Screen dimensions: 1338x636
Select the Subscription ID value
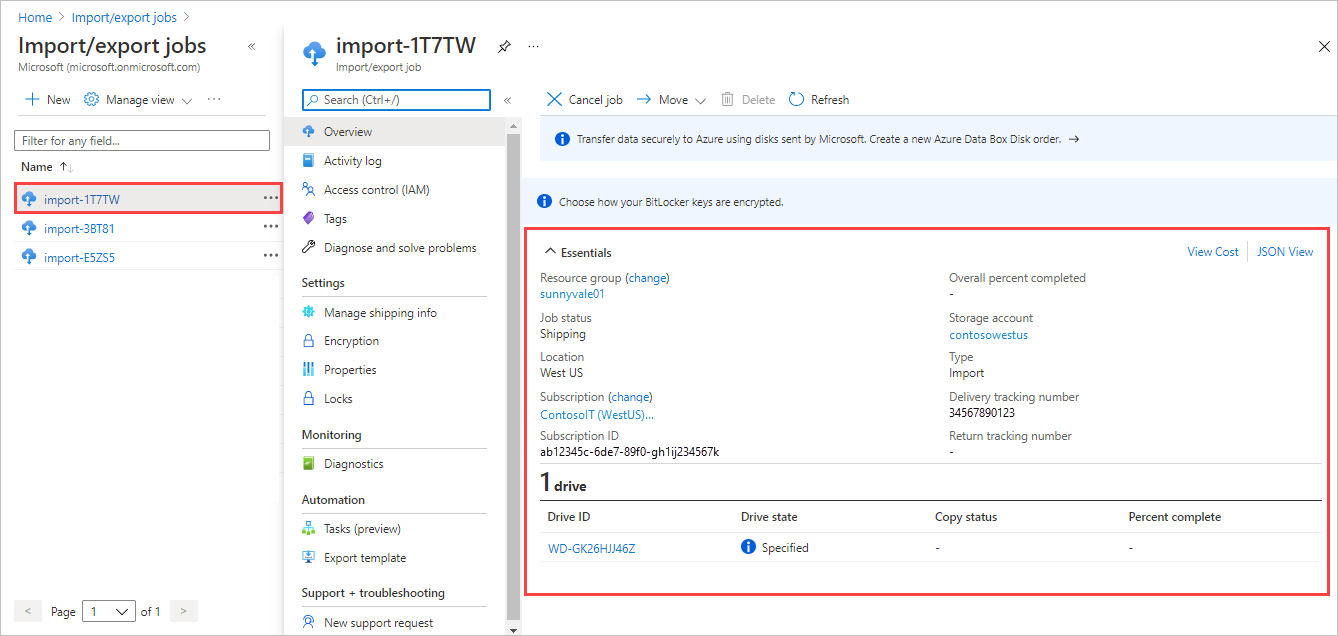630,452
